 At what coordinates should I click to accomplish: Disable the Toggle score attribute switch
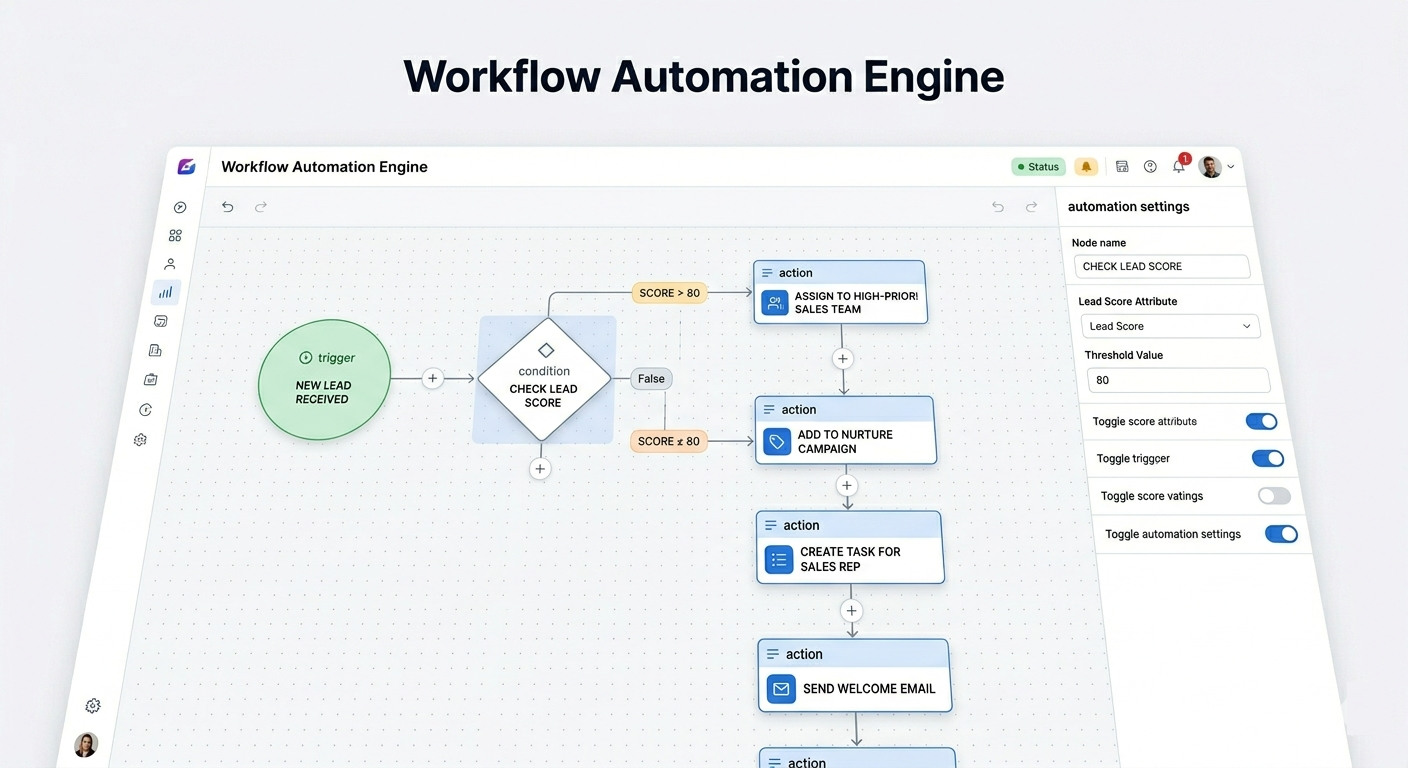click(x=1261, y=421)
